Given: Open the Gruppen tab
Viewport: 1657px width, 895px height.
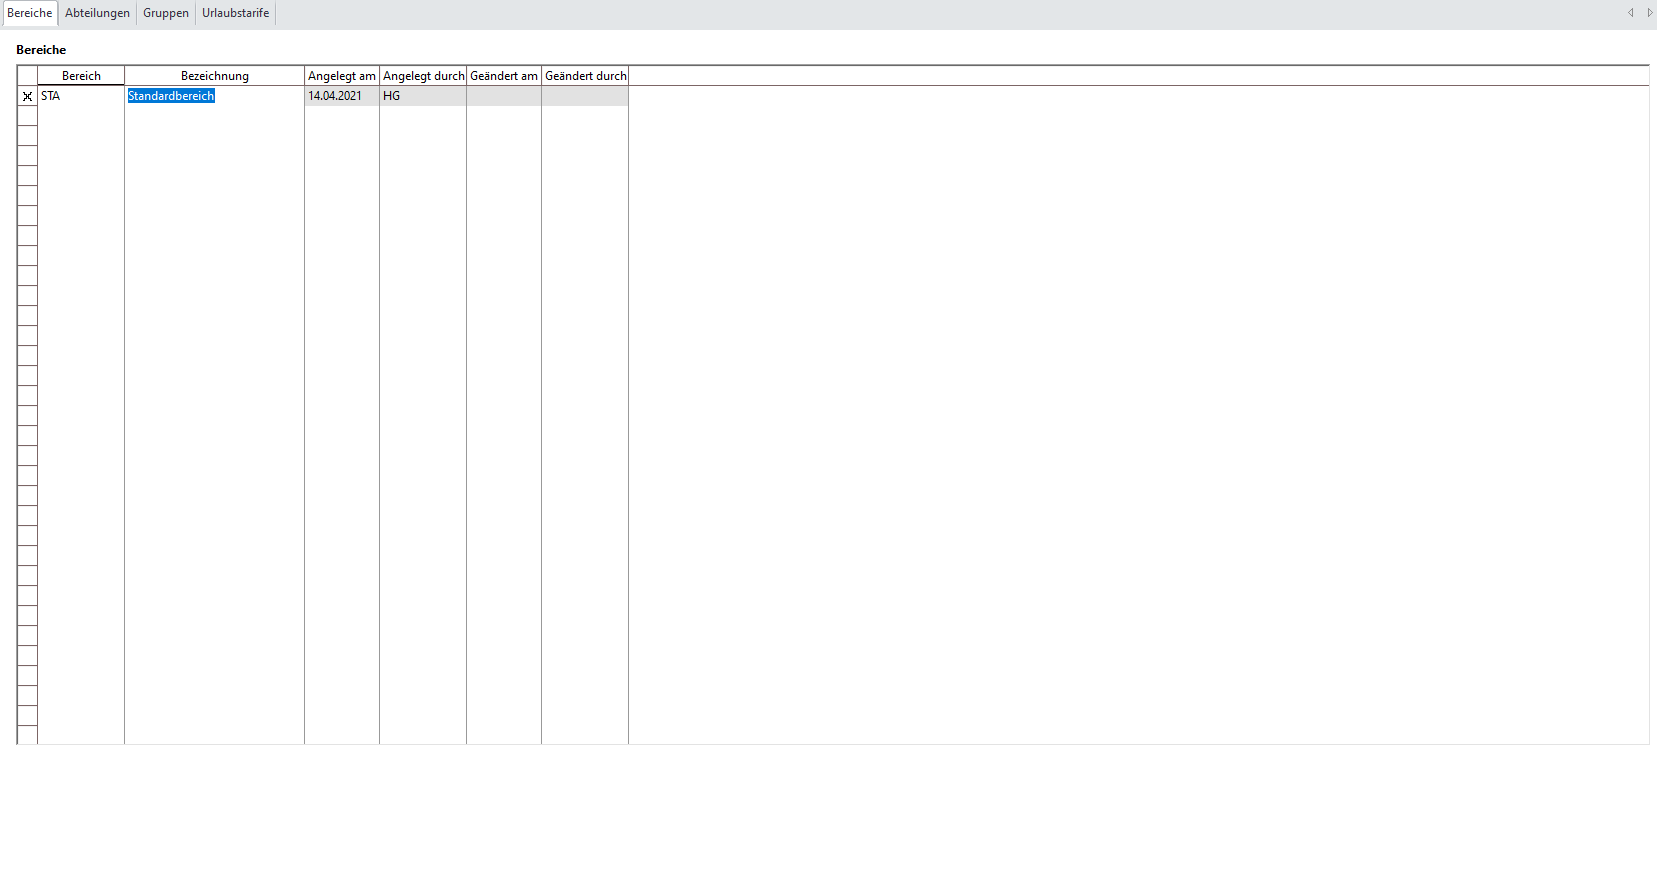Looking at the screenshot, I should click(x=165, y=13).
